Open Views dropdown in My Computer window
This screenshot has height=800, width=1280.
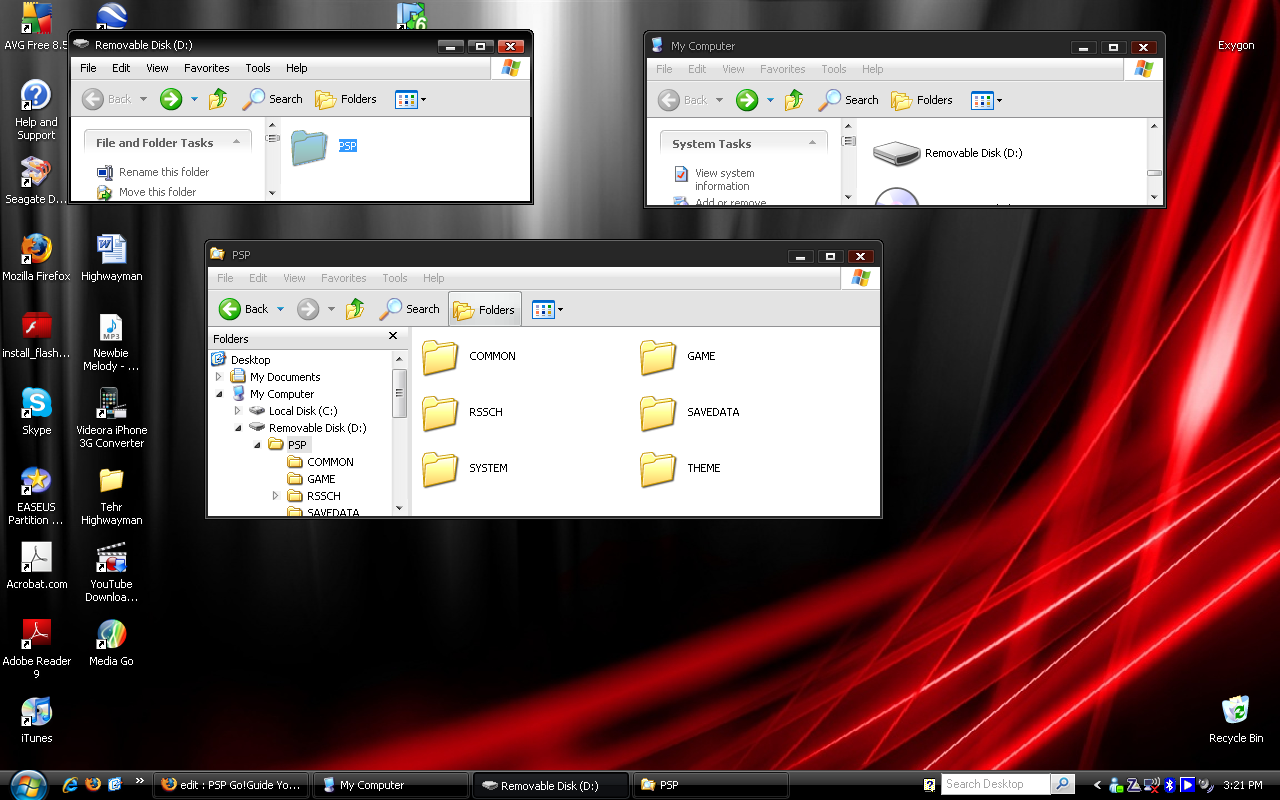[987, 100]
